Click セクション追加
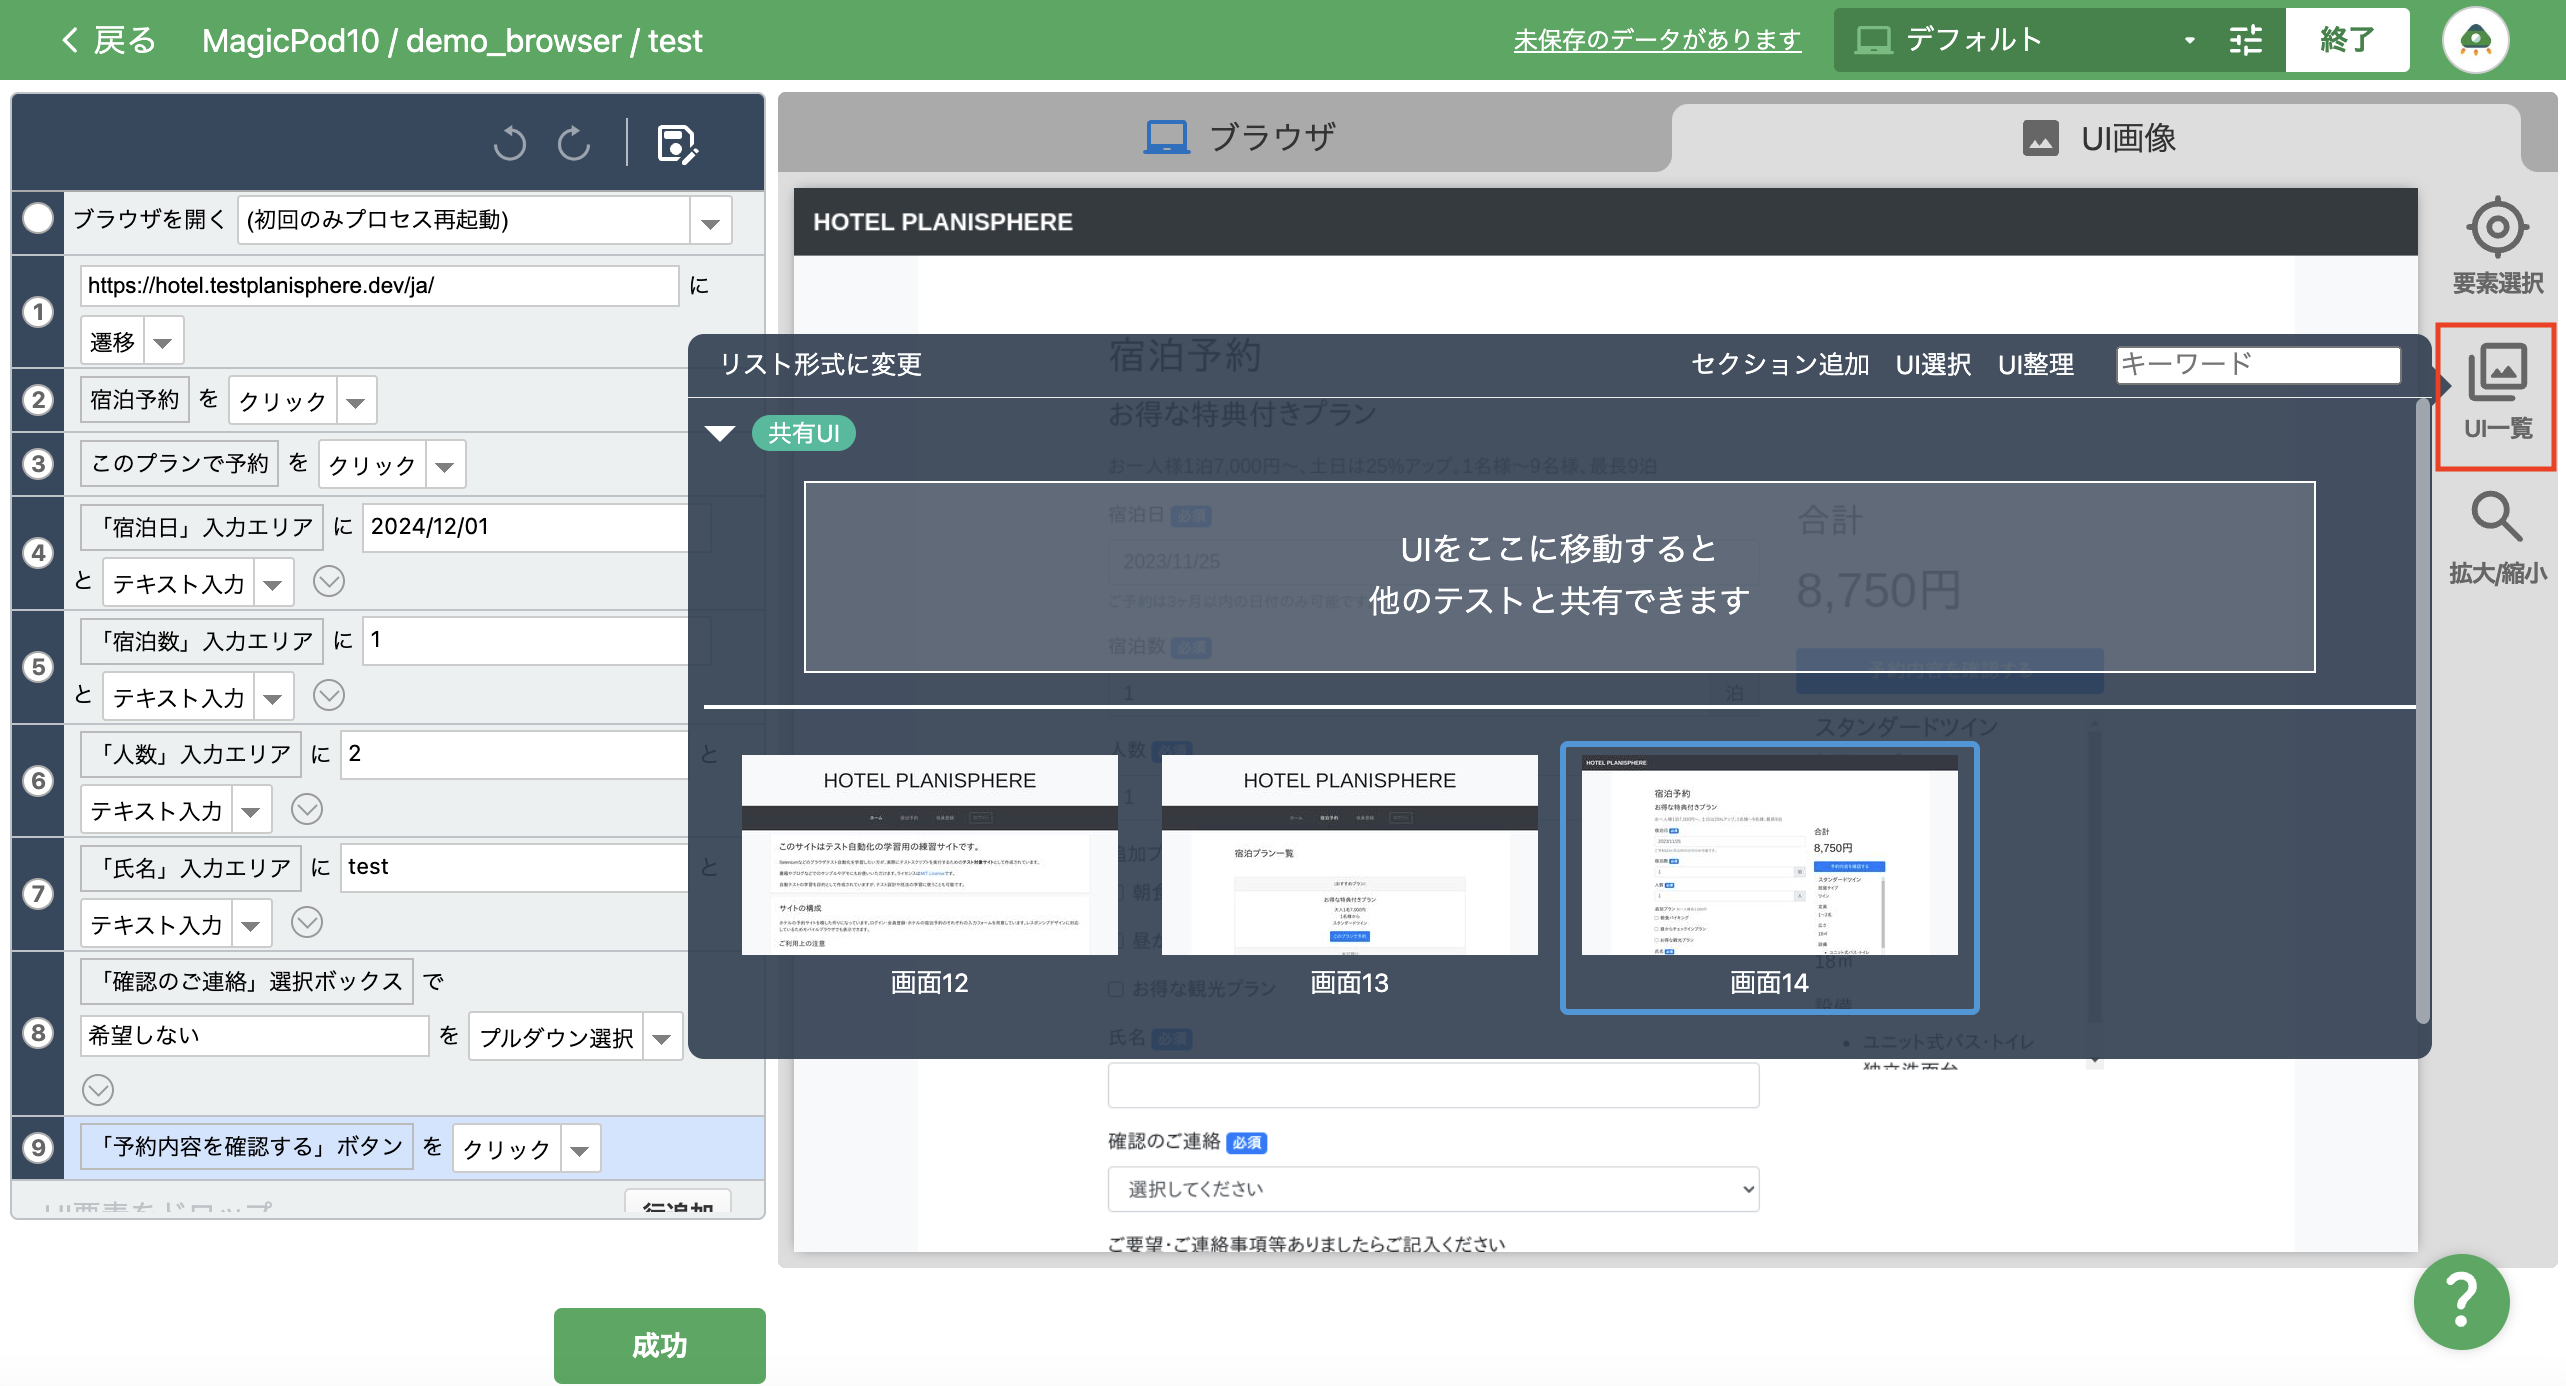The width and height of the screenshot is (2566, 1386). pos(1780,364)
